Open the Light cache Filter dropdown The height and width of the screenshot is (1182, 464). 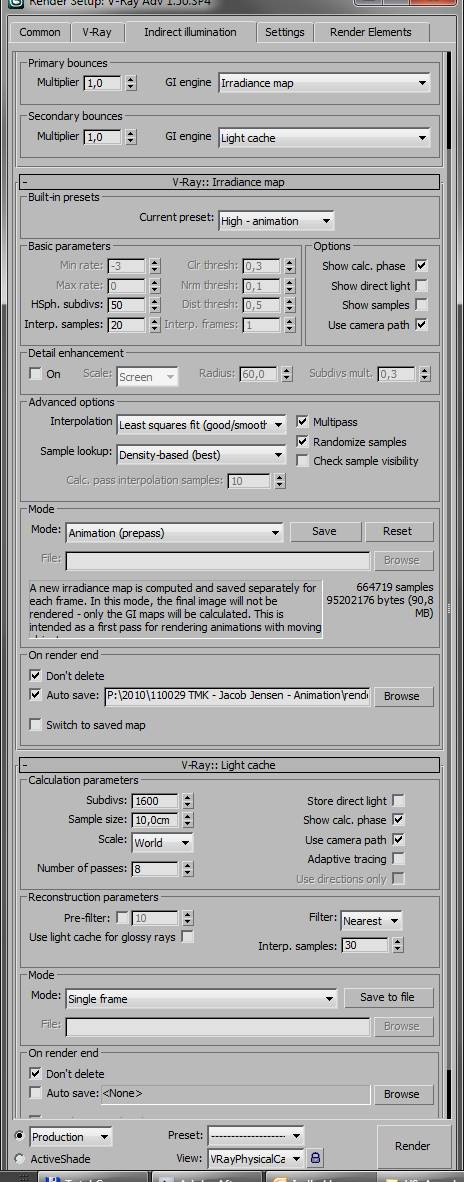pos(371,920)
